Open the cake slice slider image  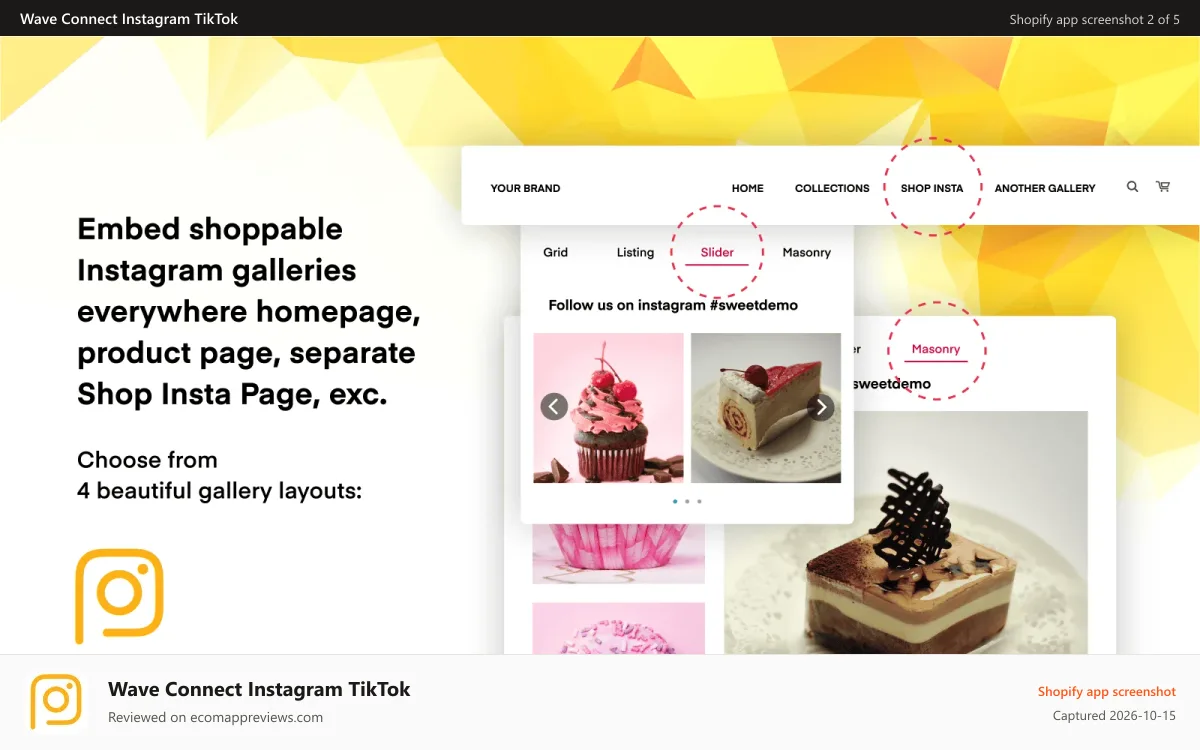click(766, 408)
